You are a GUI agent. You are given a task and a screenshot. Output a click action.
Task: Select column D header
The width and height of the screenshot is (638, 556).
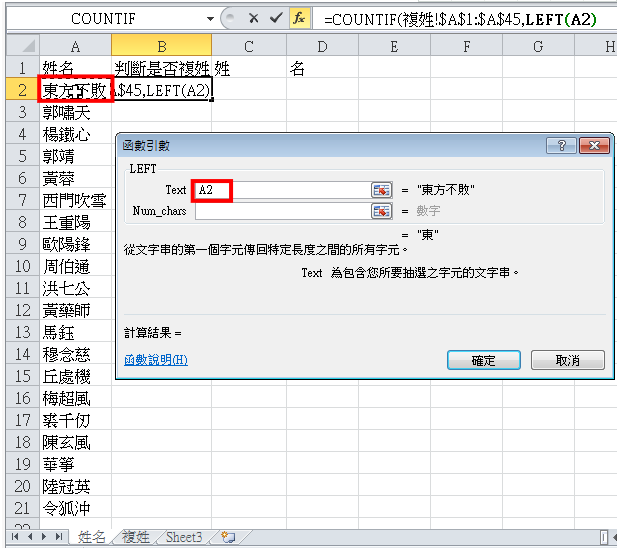click(322, 46)
